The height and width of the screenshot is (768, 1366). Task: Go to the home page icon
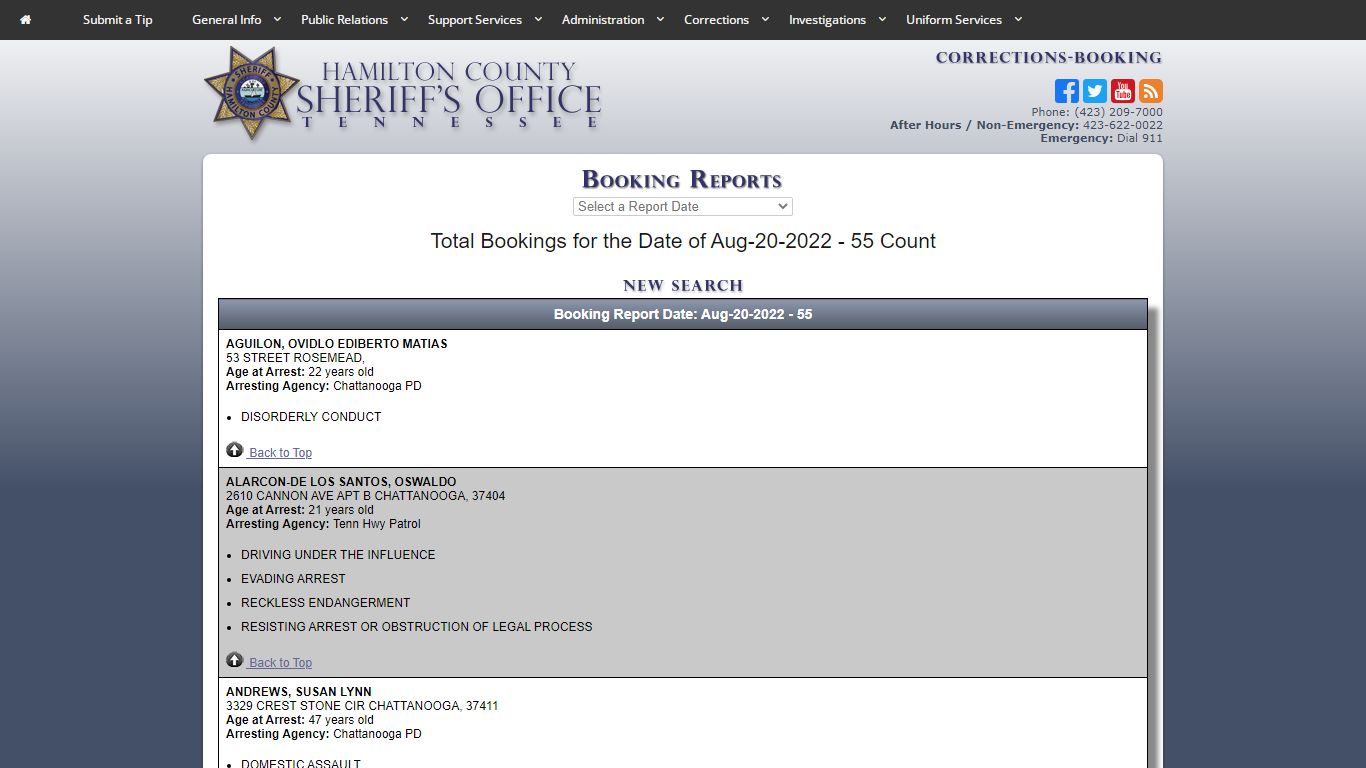tap(25, 20)
